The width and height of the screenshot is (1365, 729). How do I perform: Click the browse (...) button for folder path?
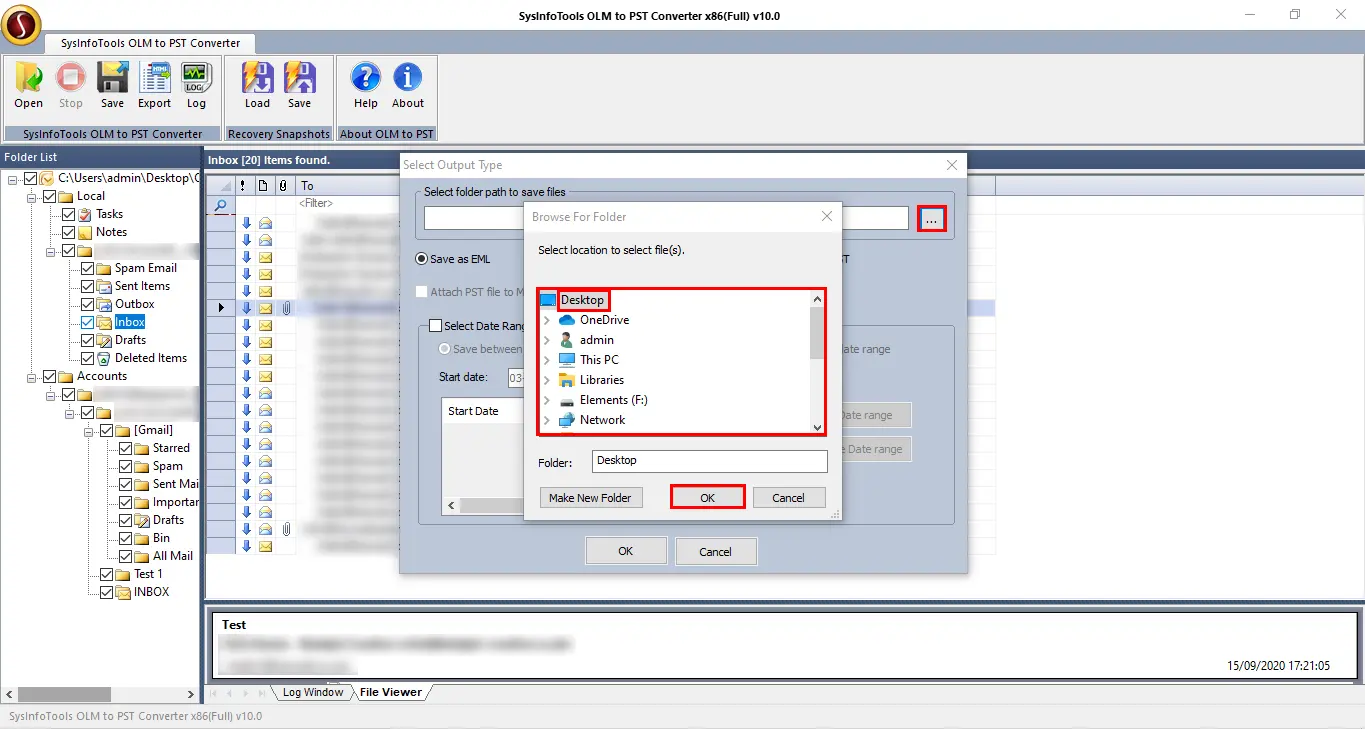click(x=932, y=218)
